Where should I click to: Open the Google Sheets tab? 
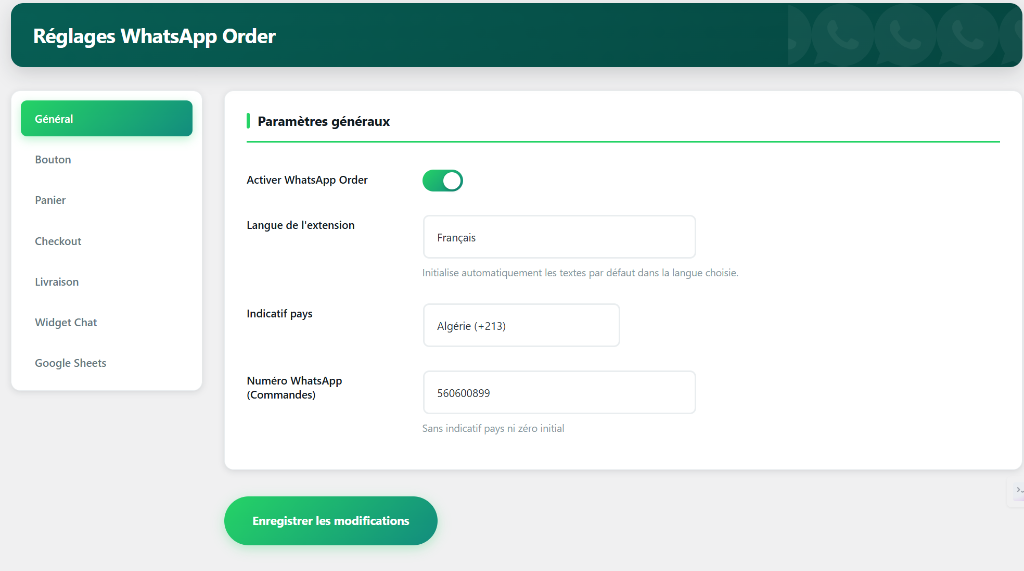click(70, 363)
